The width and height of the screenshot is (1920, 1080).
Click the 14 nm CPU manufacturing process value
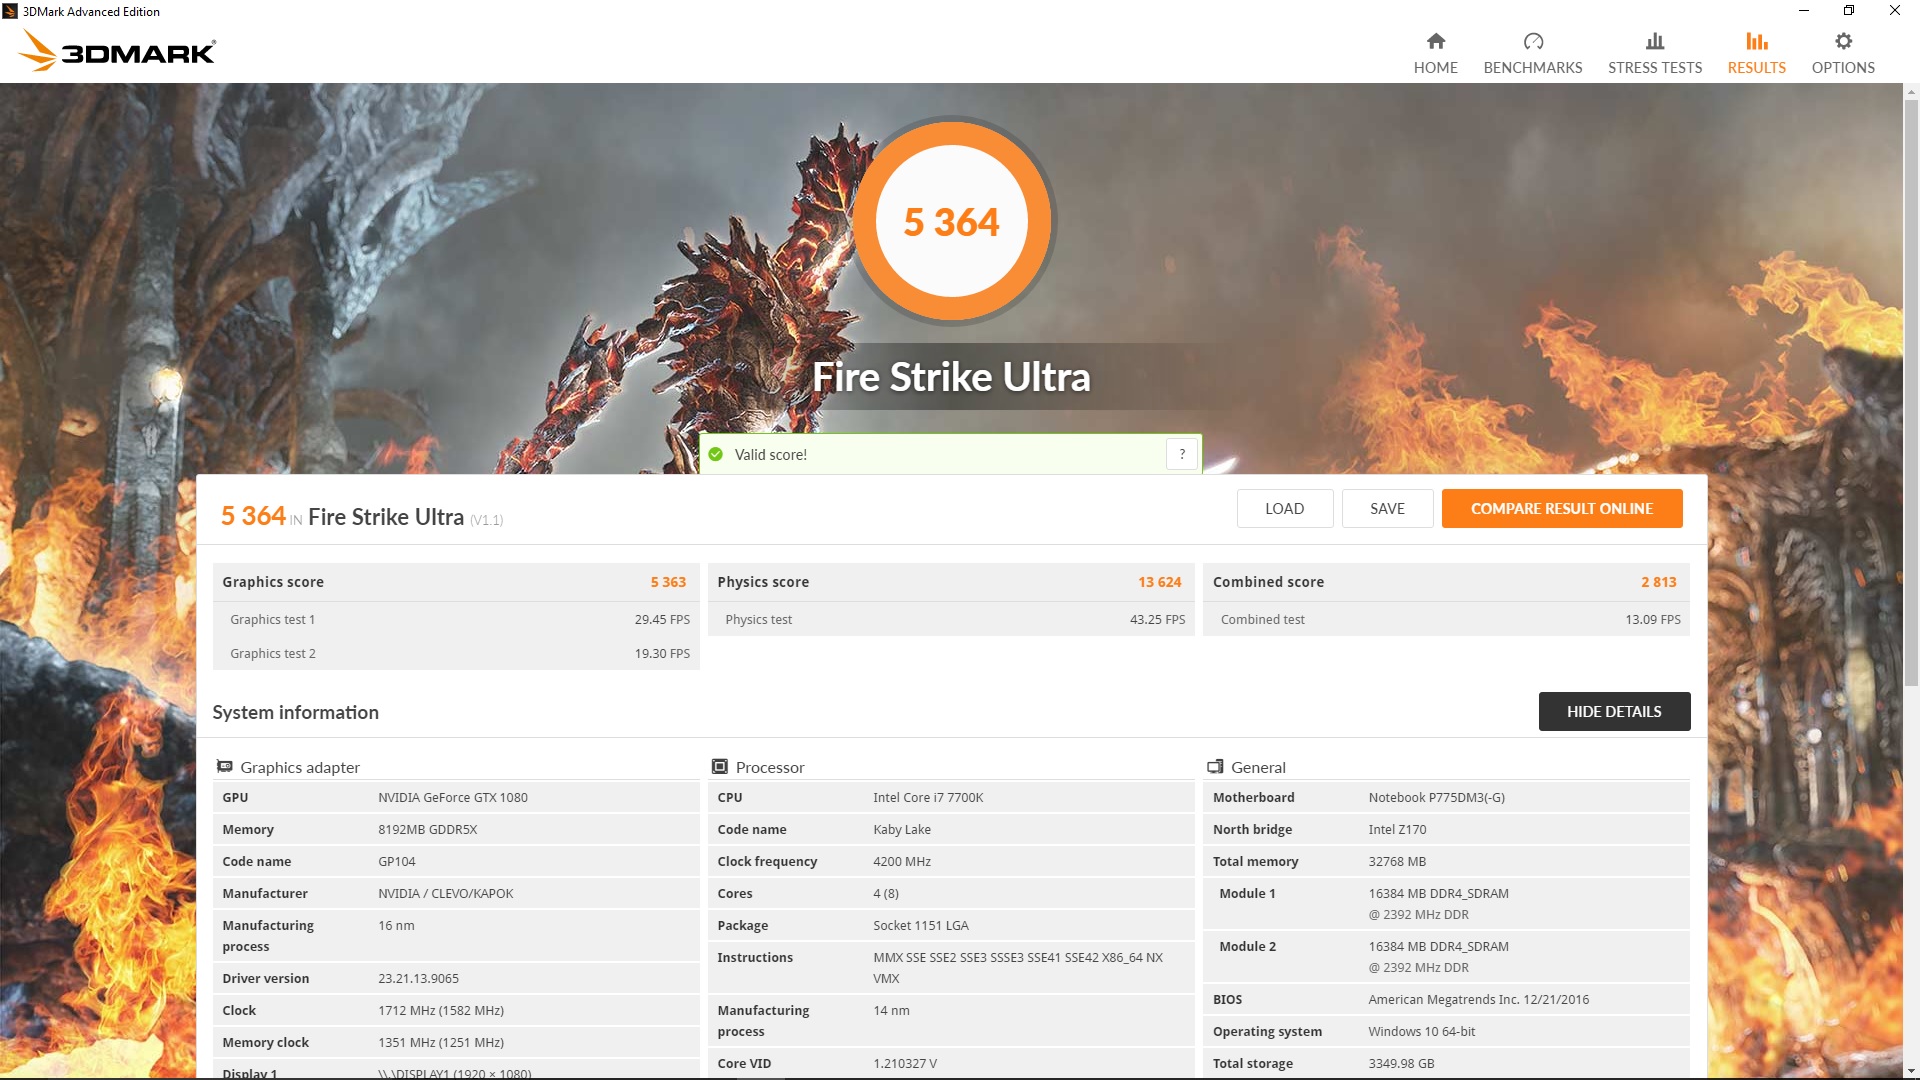pos(891,1010)
